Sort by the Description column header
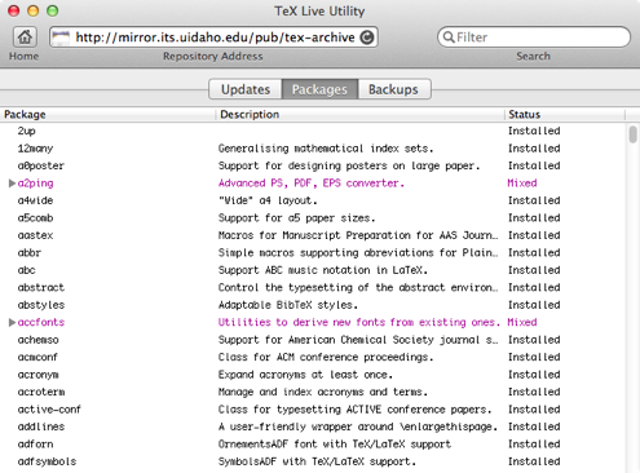The height and width of the screenshot is (473, 640). coord(360,114)
